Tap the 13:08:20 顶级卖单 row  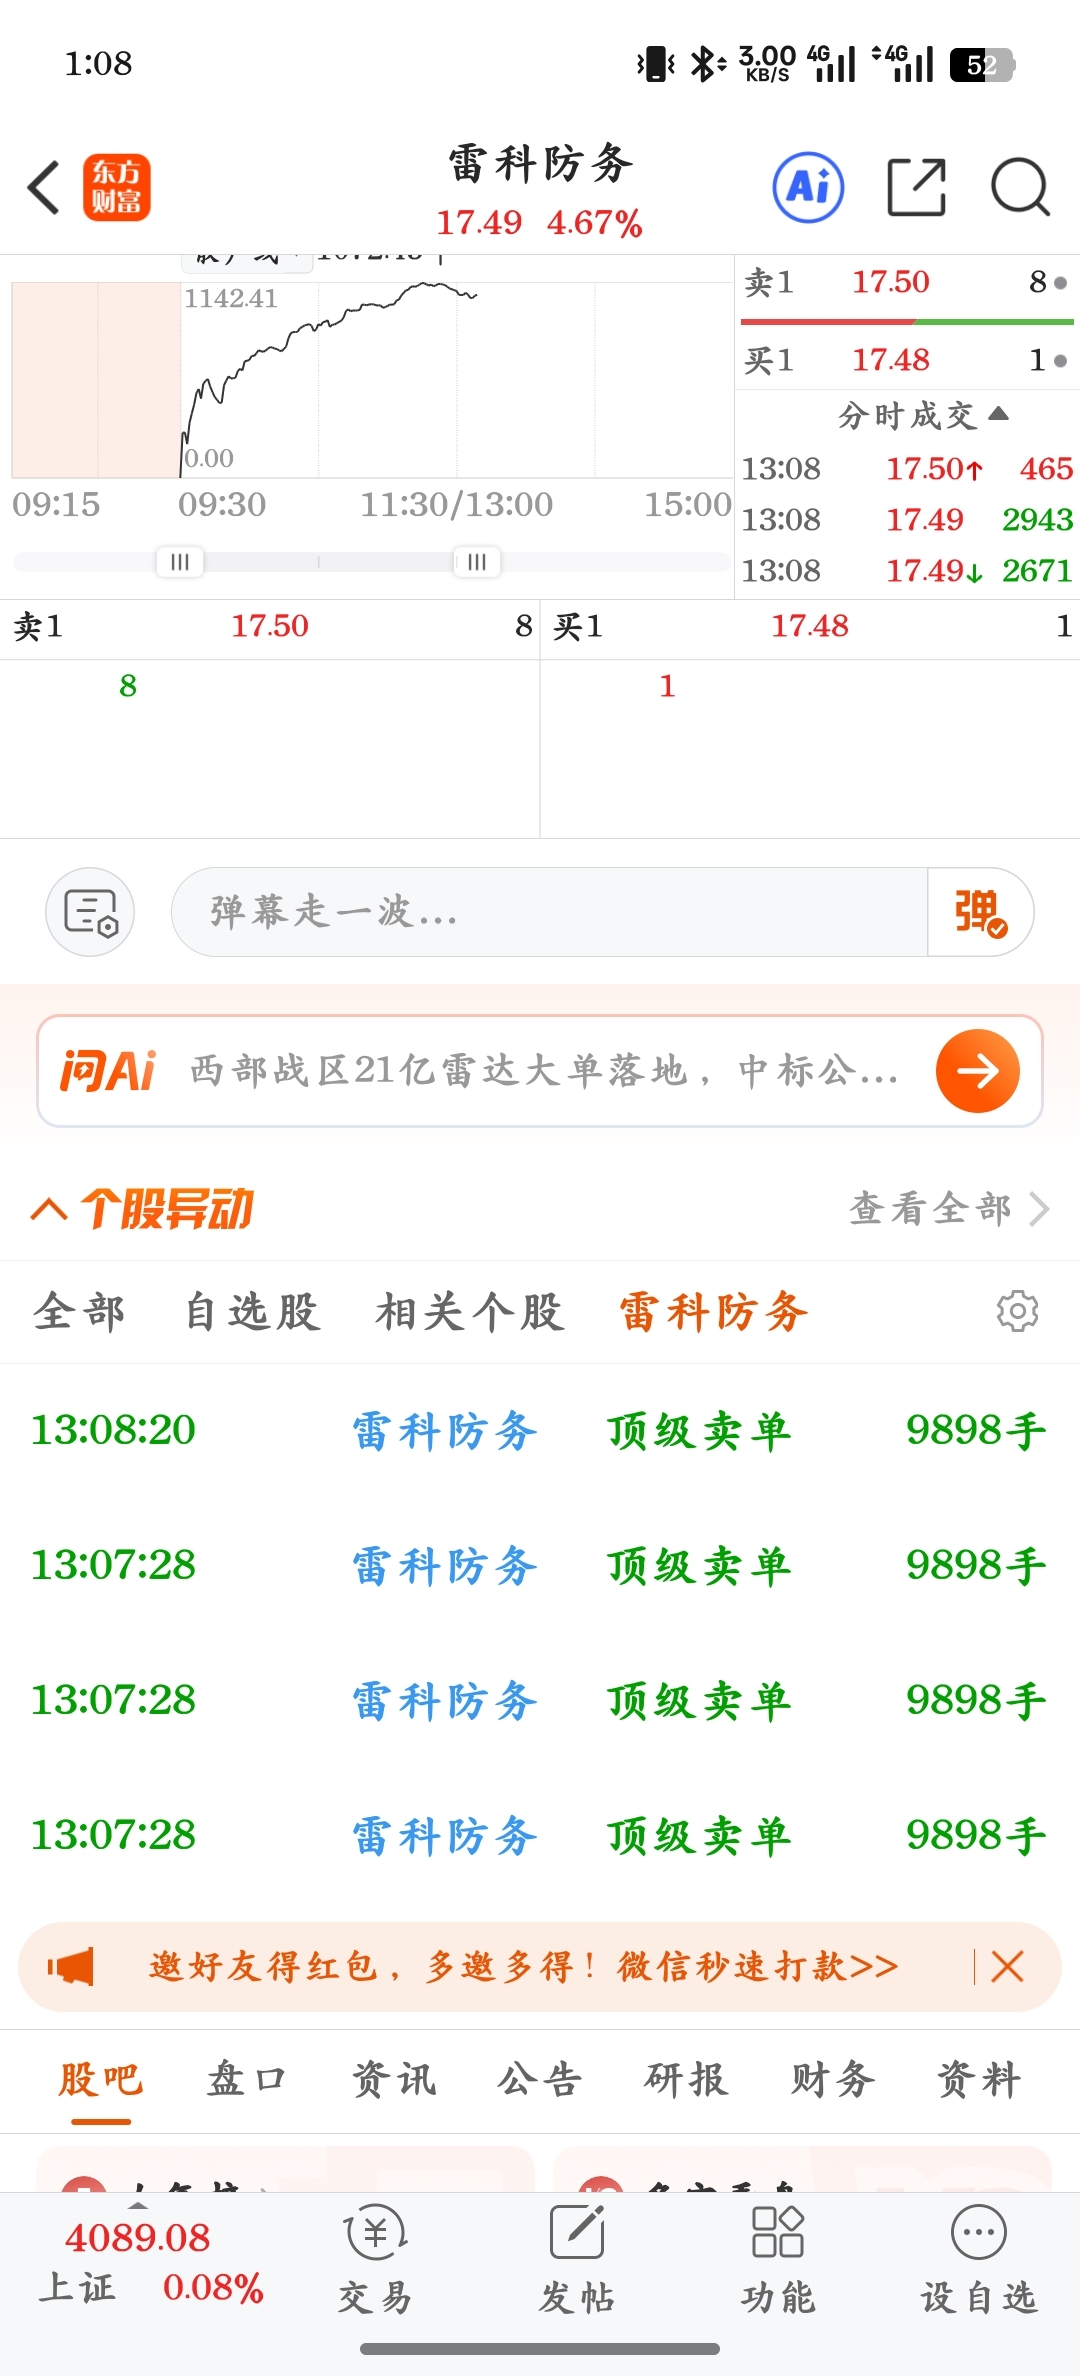point(540,1431)
